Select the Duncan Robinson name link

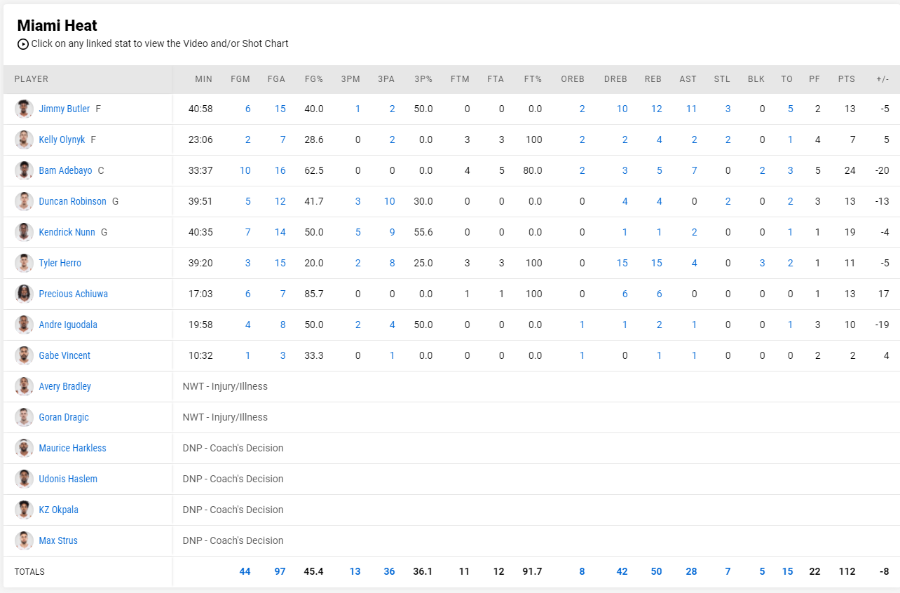[72, 201]
